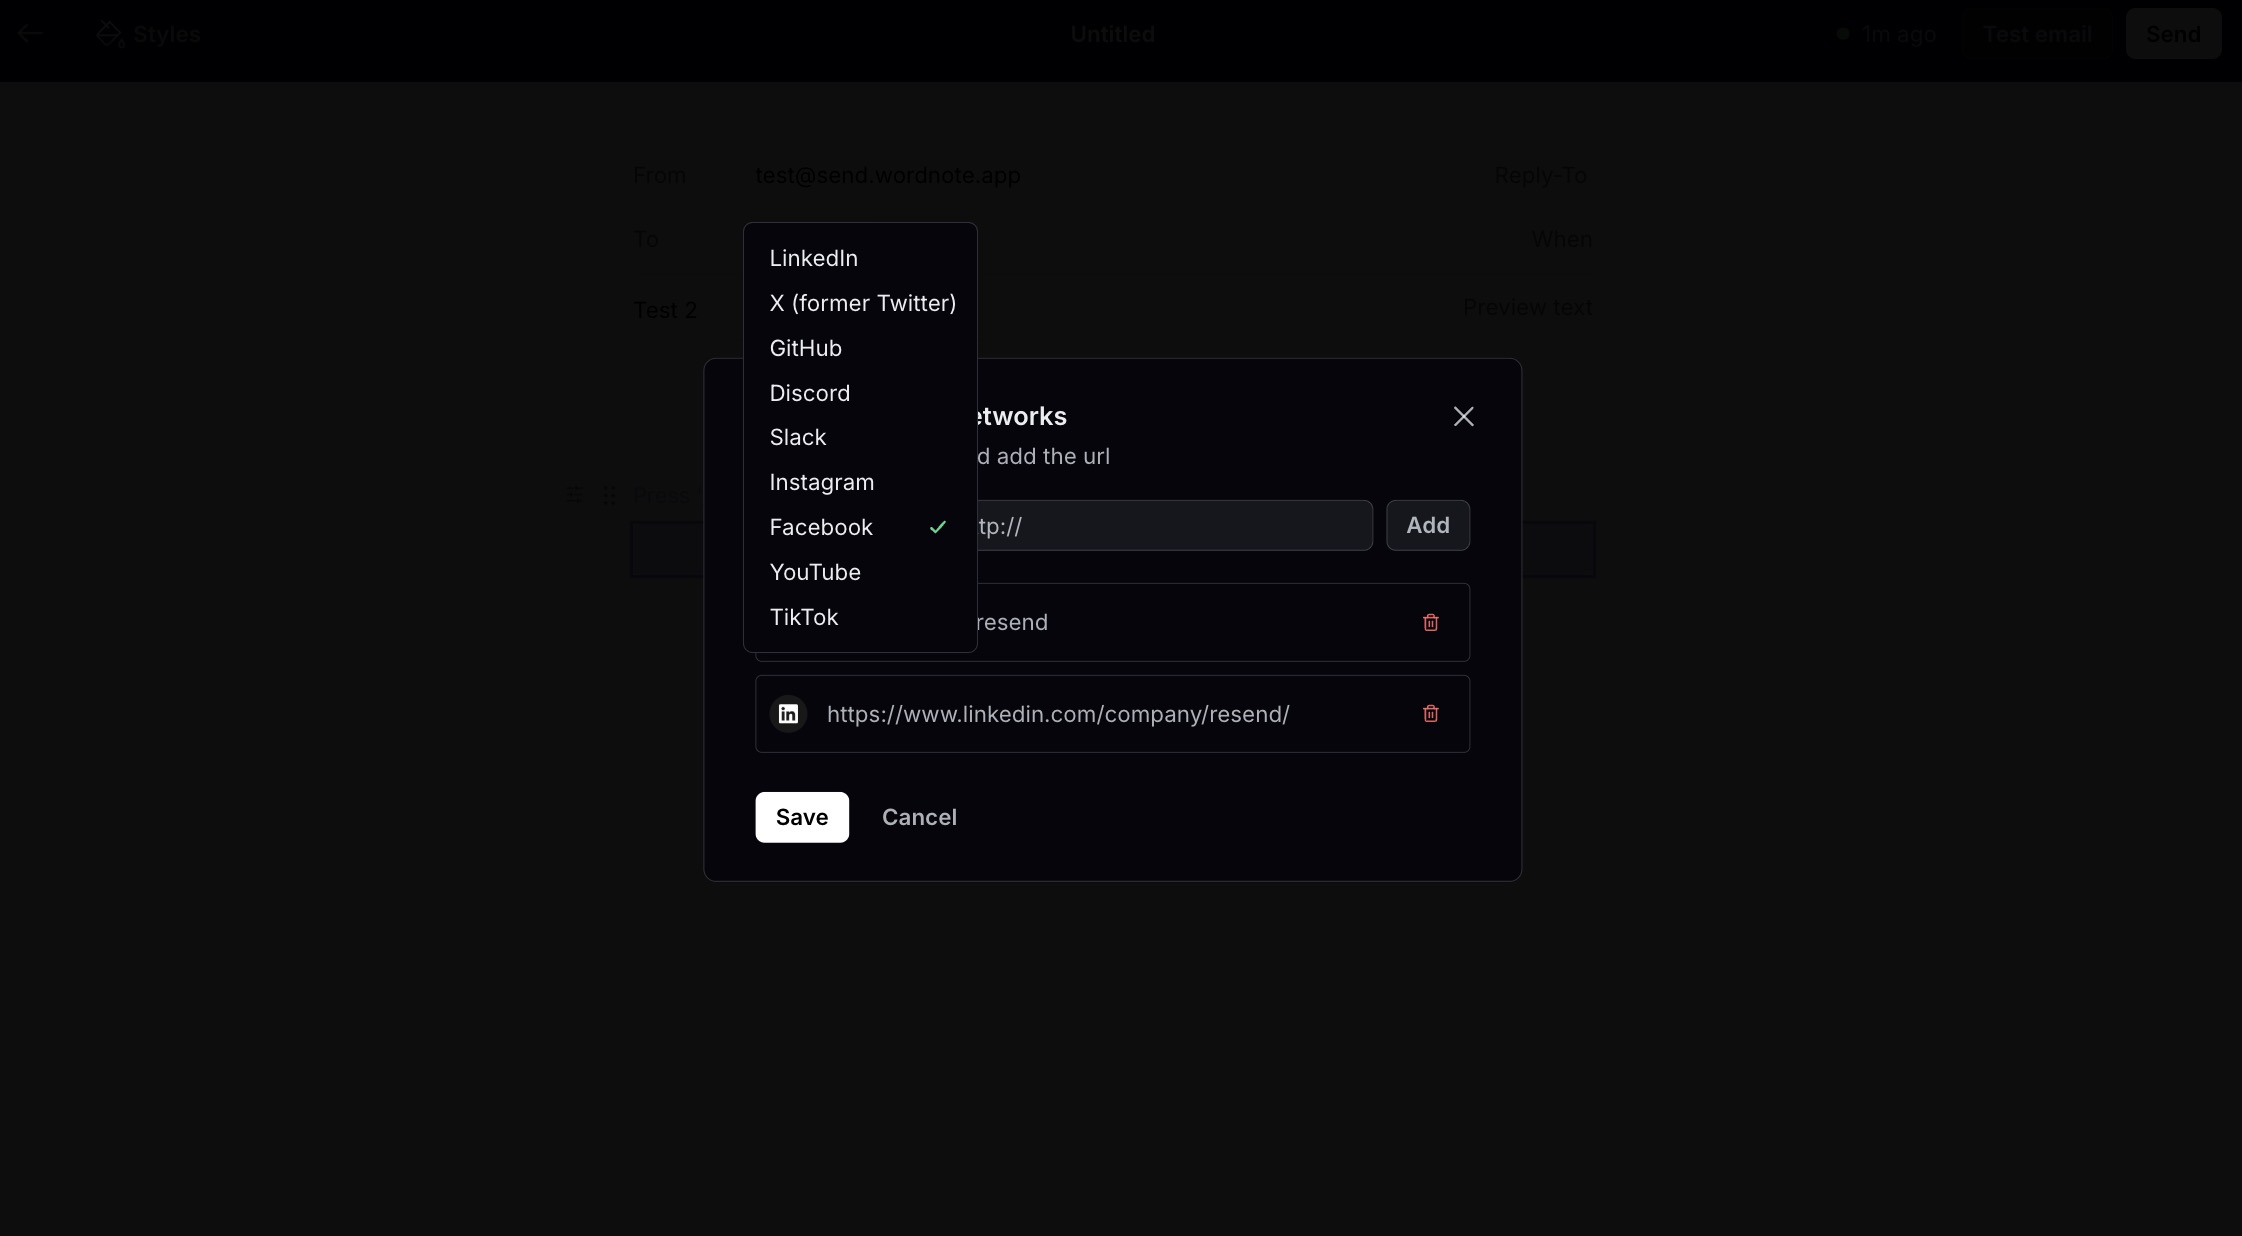Pick YouTube in the network dropdown
This screenshot has height=1236, width=2242.
point(814,572)
